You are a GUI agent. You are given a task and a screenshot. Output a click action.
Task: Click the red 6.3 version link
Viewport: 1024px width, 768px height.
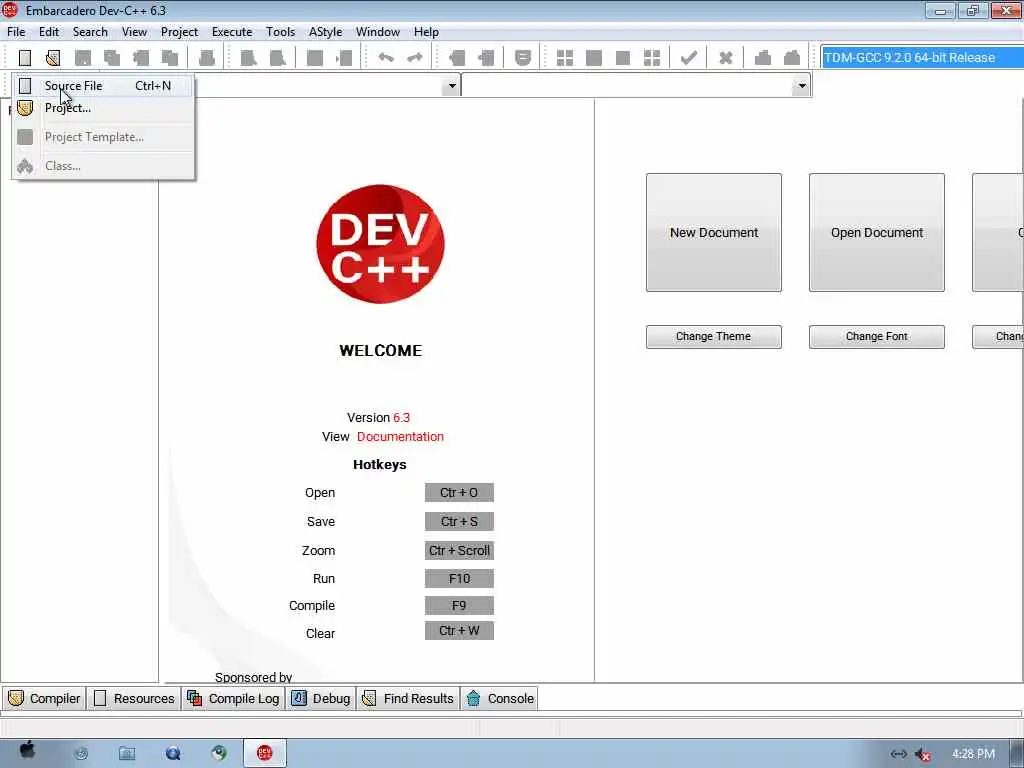coord(402,417)
